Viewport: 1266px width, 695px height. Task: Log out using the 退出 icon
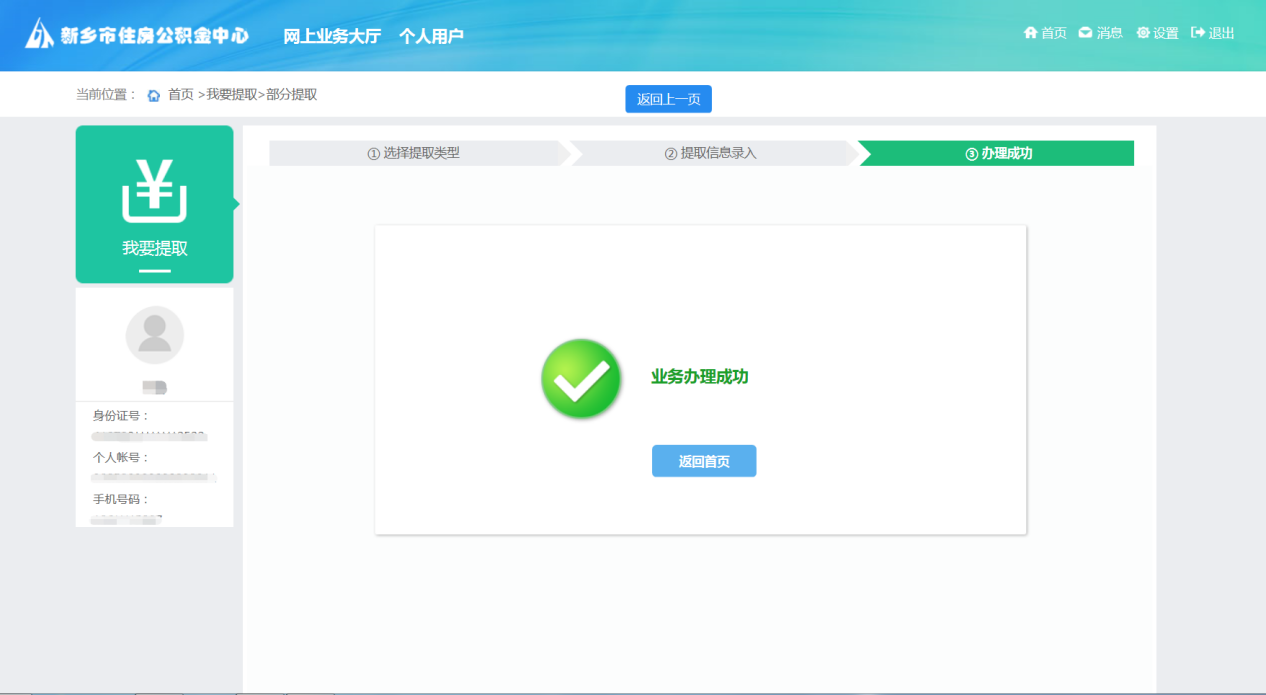pyautogui.click(x=1198, y=33)
